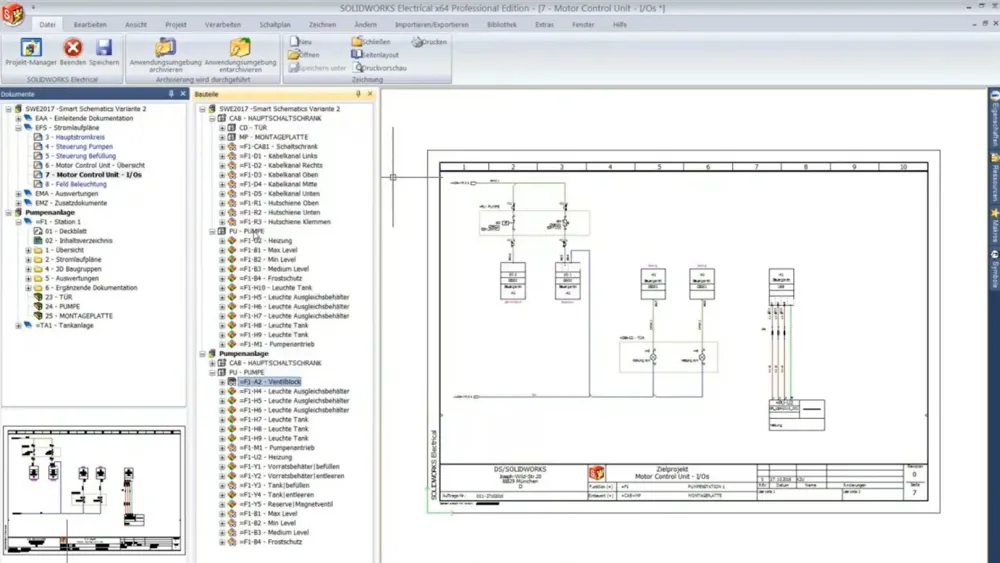Select 6 - Motor Control Unit - Übersicht

tap(94, 165)
